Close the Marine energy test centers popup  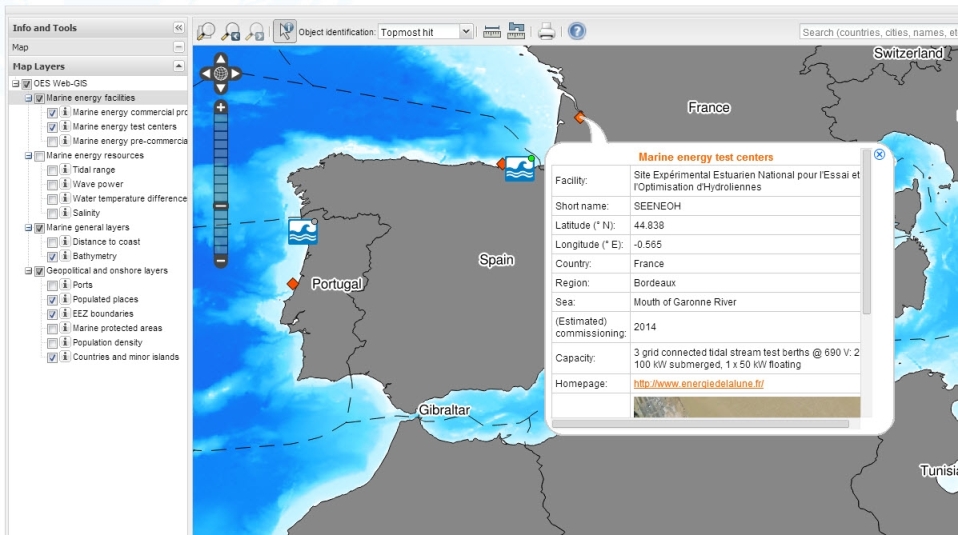[x=879, y=154]
